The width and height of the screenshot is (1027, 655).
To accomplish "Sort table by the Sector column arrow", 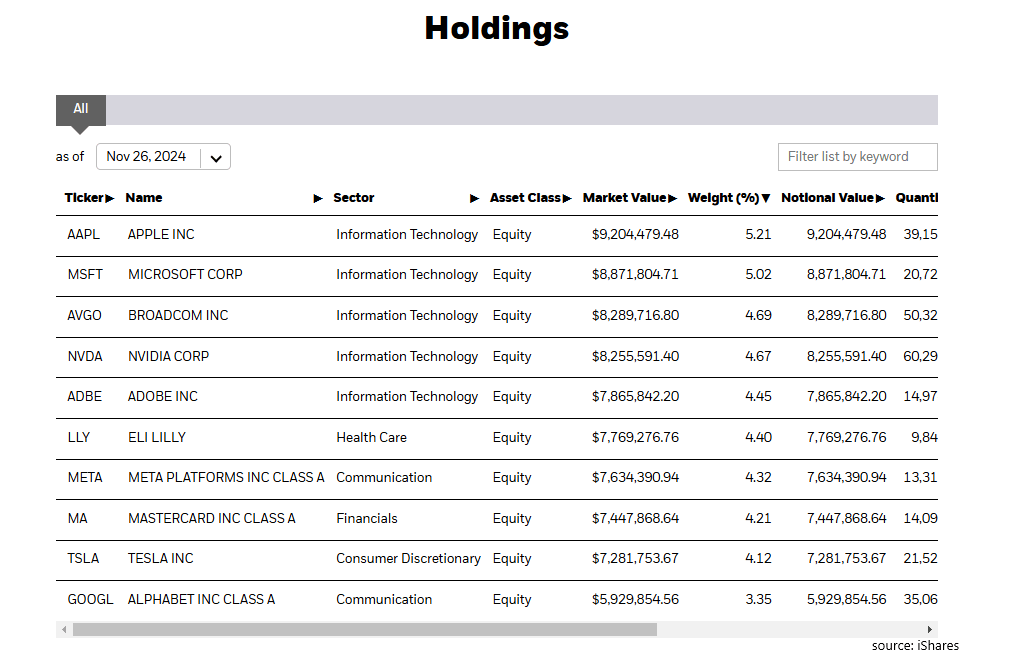I will [474, 197].
